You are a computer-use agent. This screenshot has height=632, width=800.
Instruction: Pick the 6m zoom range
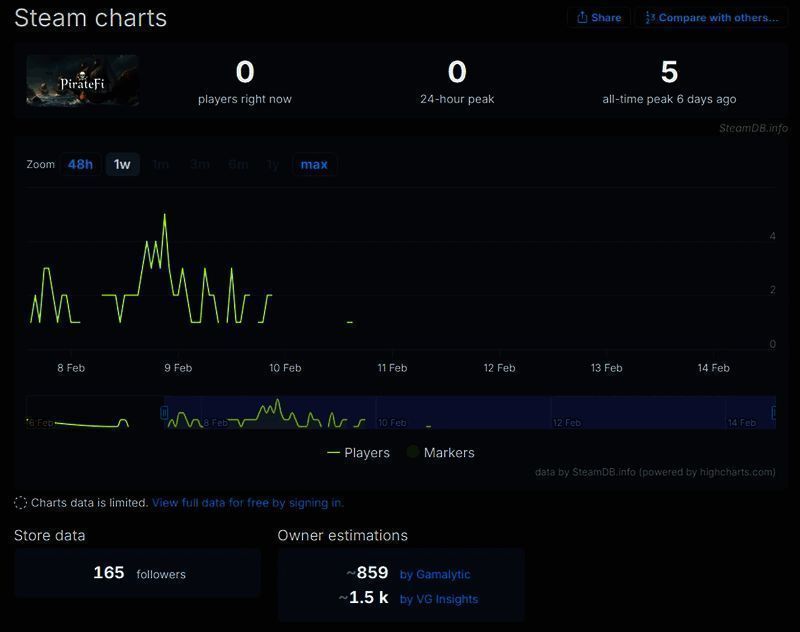(x=238, y=164)
